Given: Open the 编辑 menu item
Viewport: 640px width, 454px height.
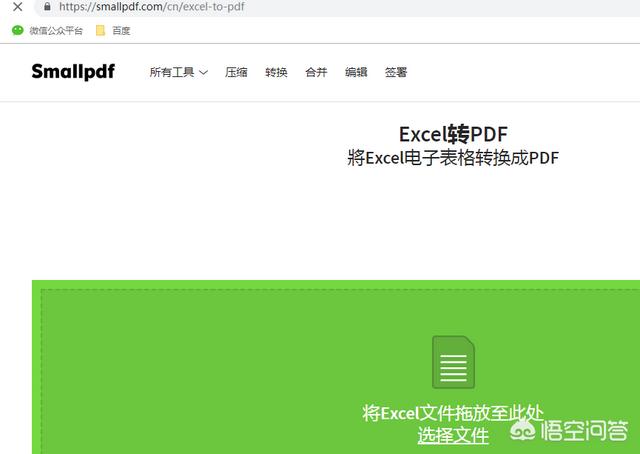Looking at the screenshot, I should [x=356, y=72].
